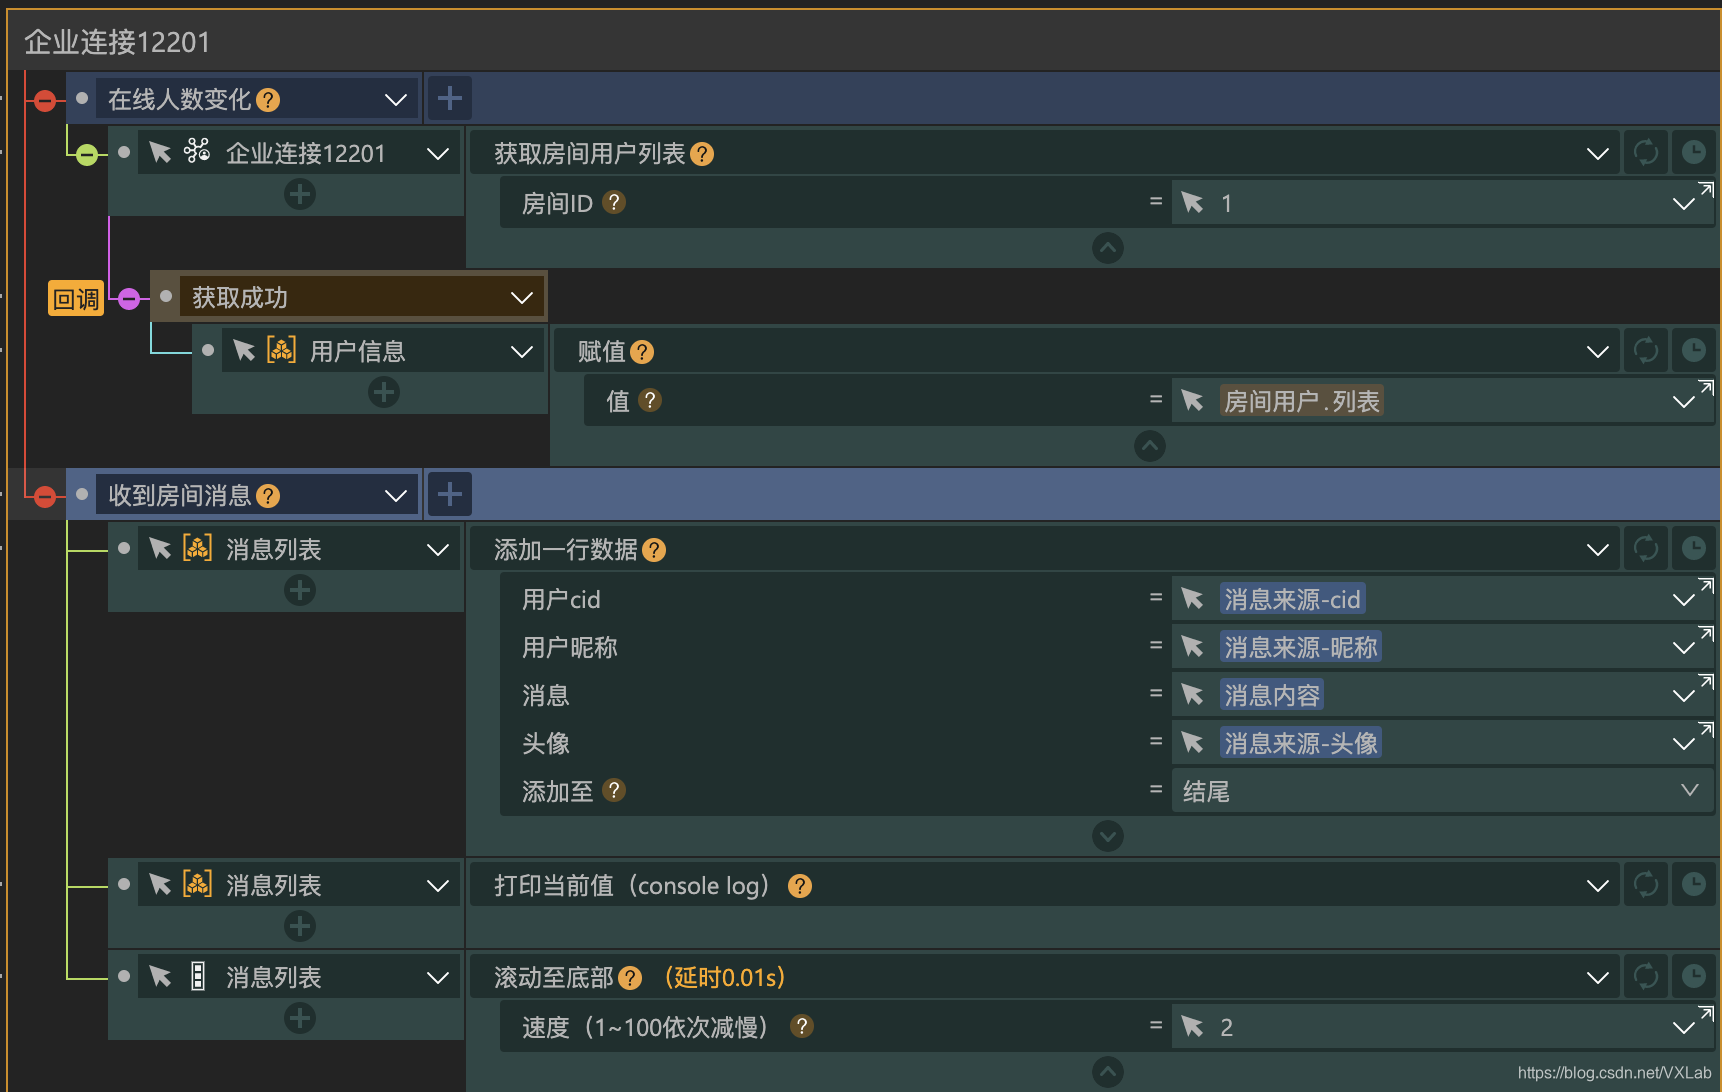Toggle the dot before first 消息列表
The height and width of the screenshot is (1092, 1722).
[x=124, y=548]
